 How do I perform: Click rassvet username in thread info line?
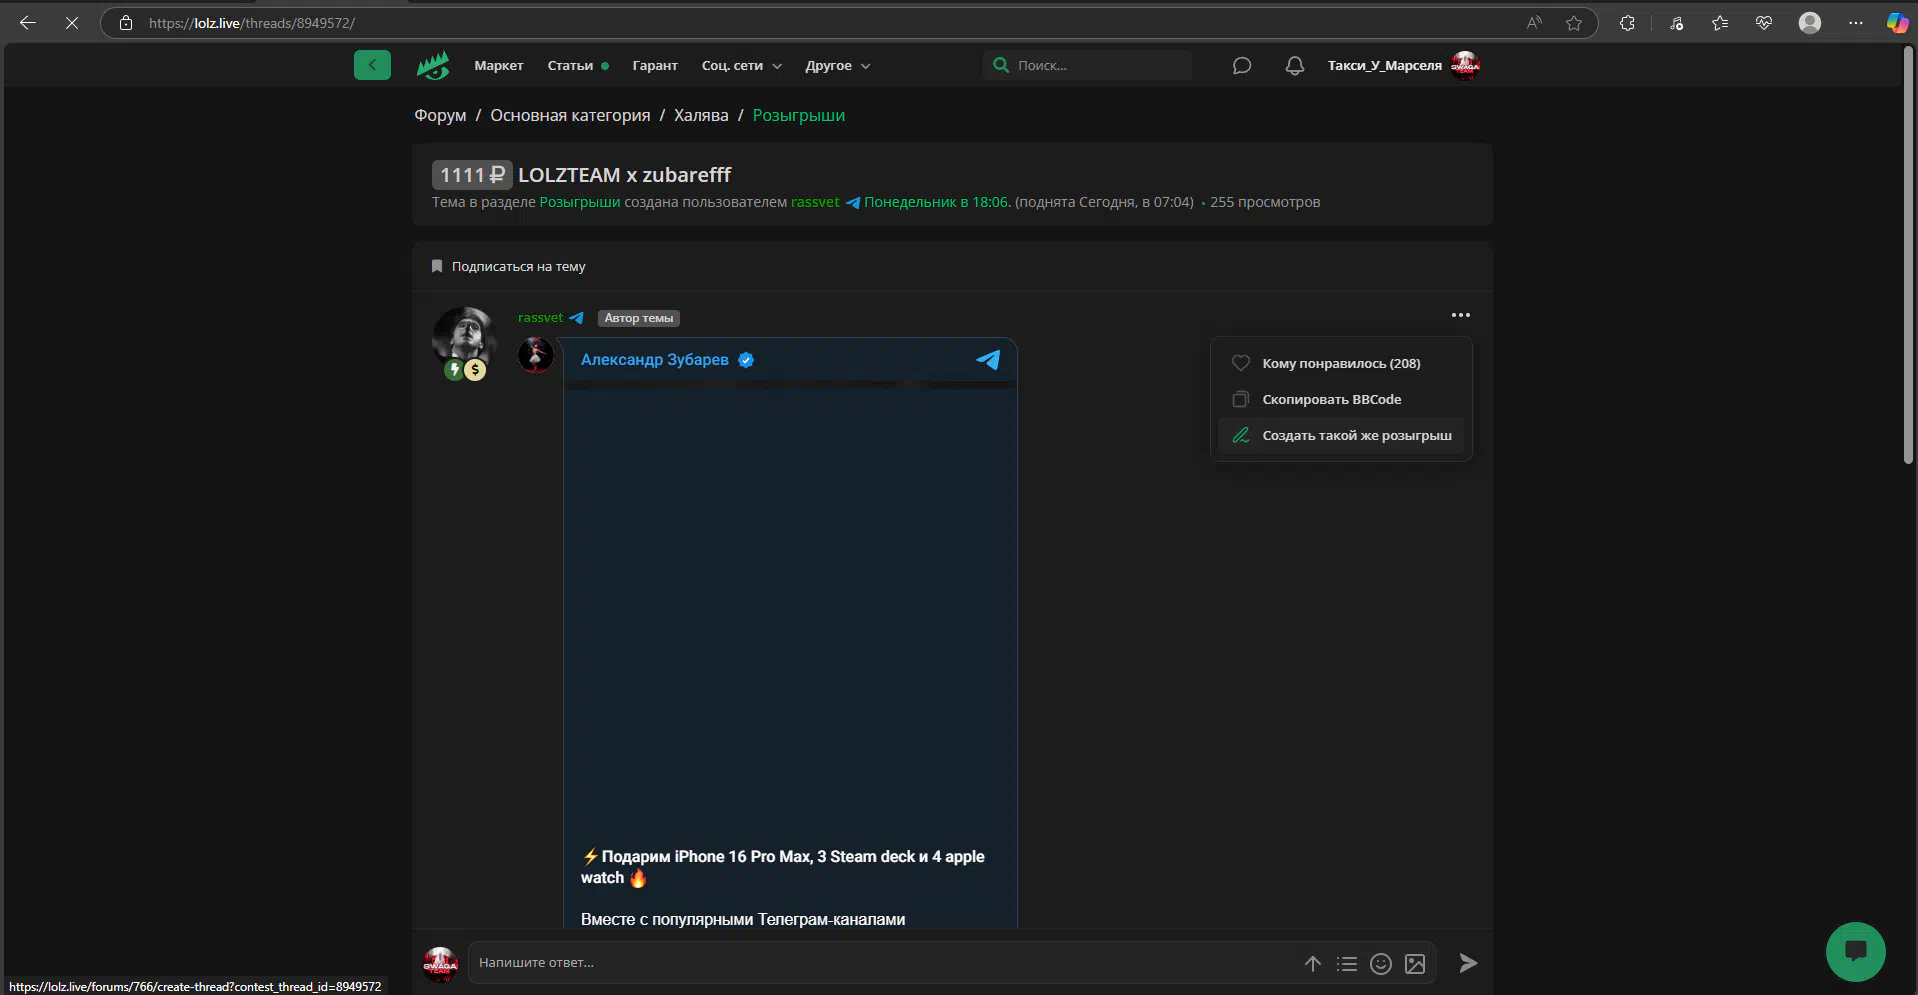tap(815, 202)
